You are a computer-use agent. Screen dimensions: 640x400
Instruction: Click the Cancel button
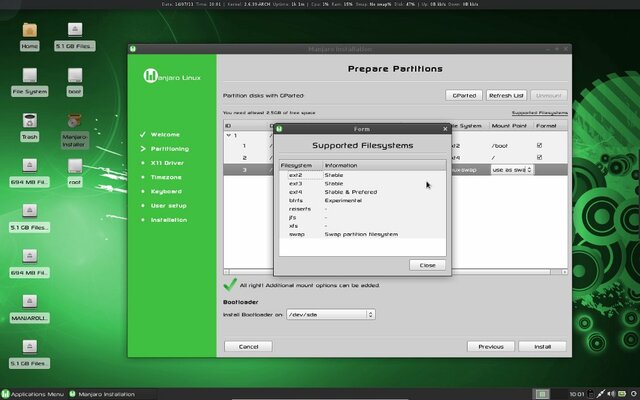(248, 347)
